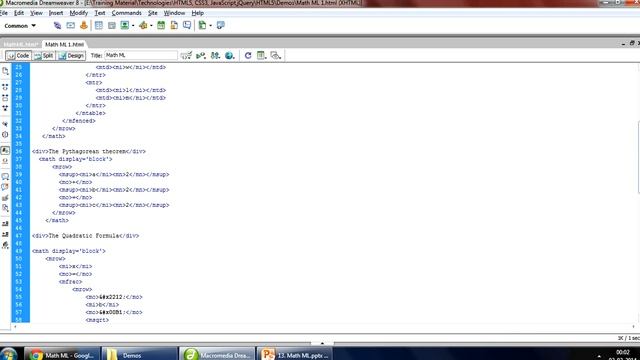The width and height of the screenshot is (640, 360).
Task: Format Source Code in coding toolbar
Action: click(x=5, y=245)
